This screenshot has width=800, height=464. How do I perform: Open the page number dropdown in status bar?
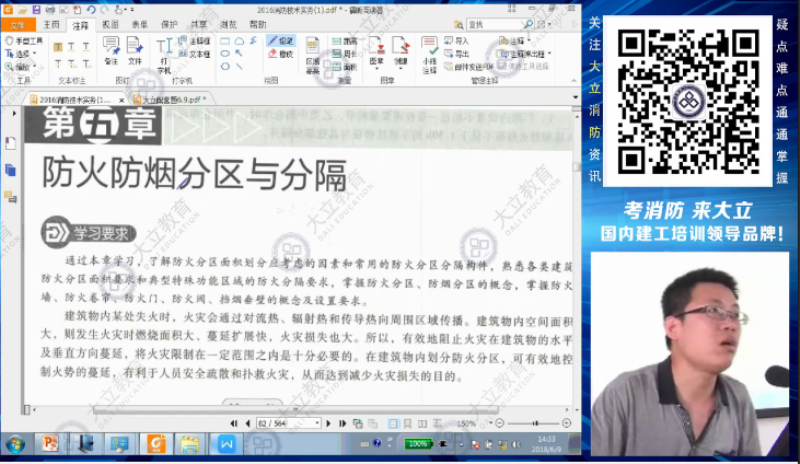pos(317,423)
